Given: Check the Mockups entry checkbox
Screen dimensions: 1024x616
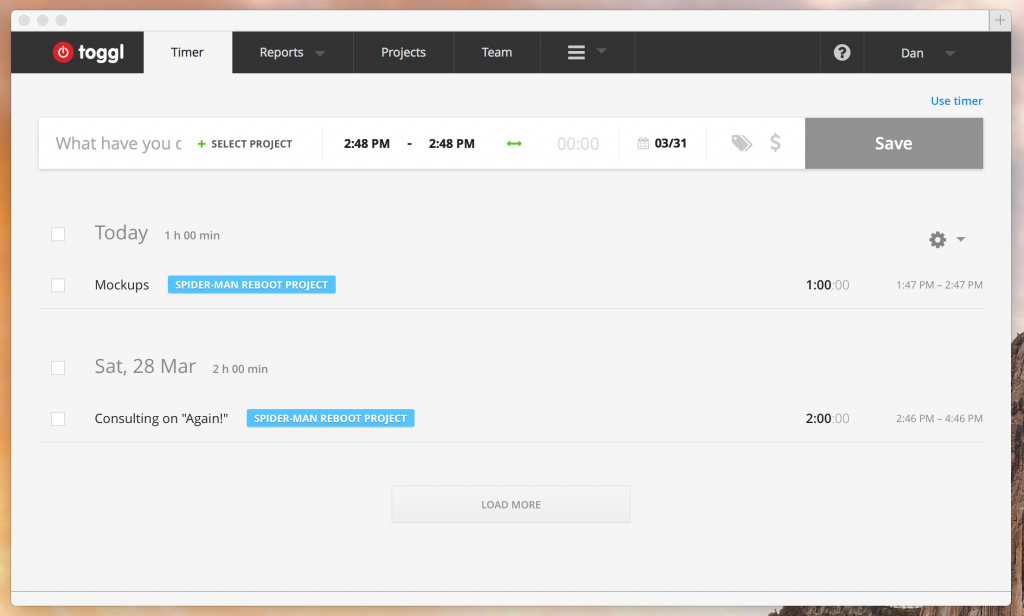Looking at the screenshot, I should (58, 285).
